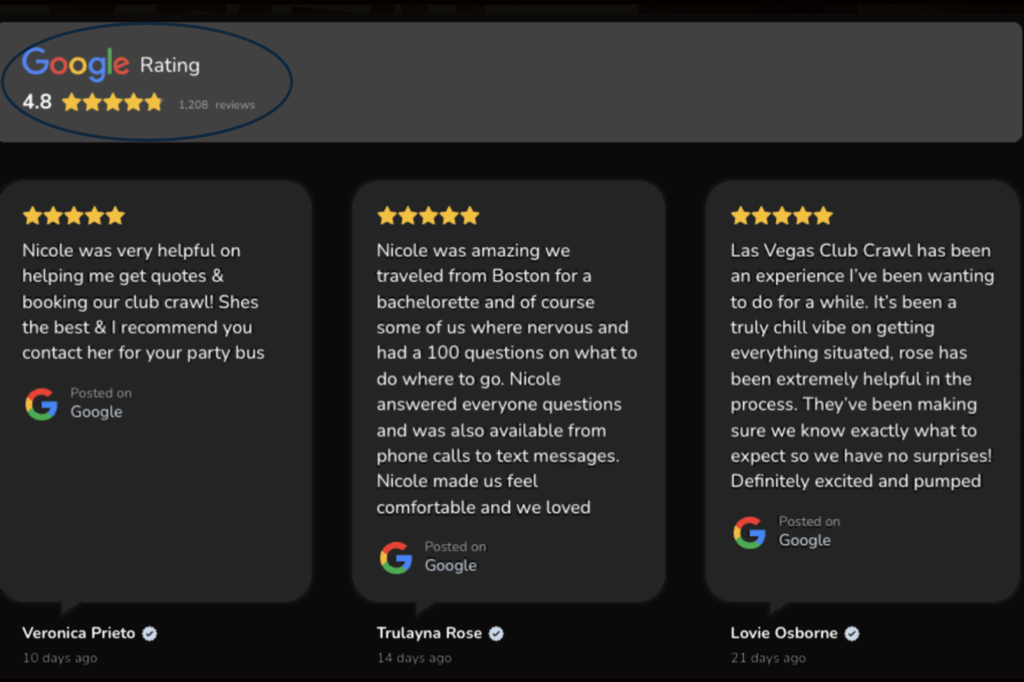Image resolution: width=1024 pixels, height=682 pixels.
Task: Click the 4.8 rating score number
Action: 37,102
